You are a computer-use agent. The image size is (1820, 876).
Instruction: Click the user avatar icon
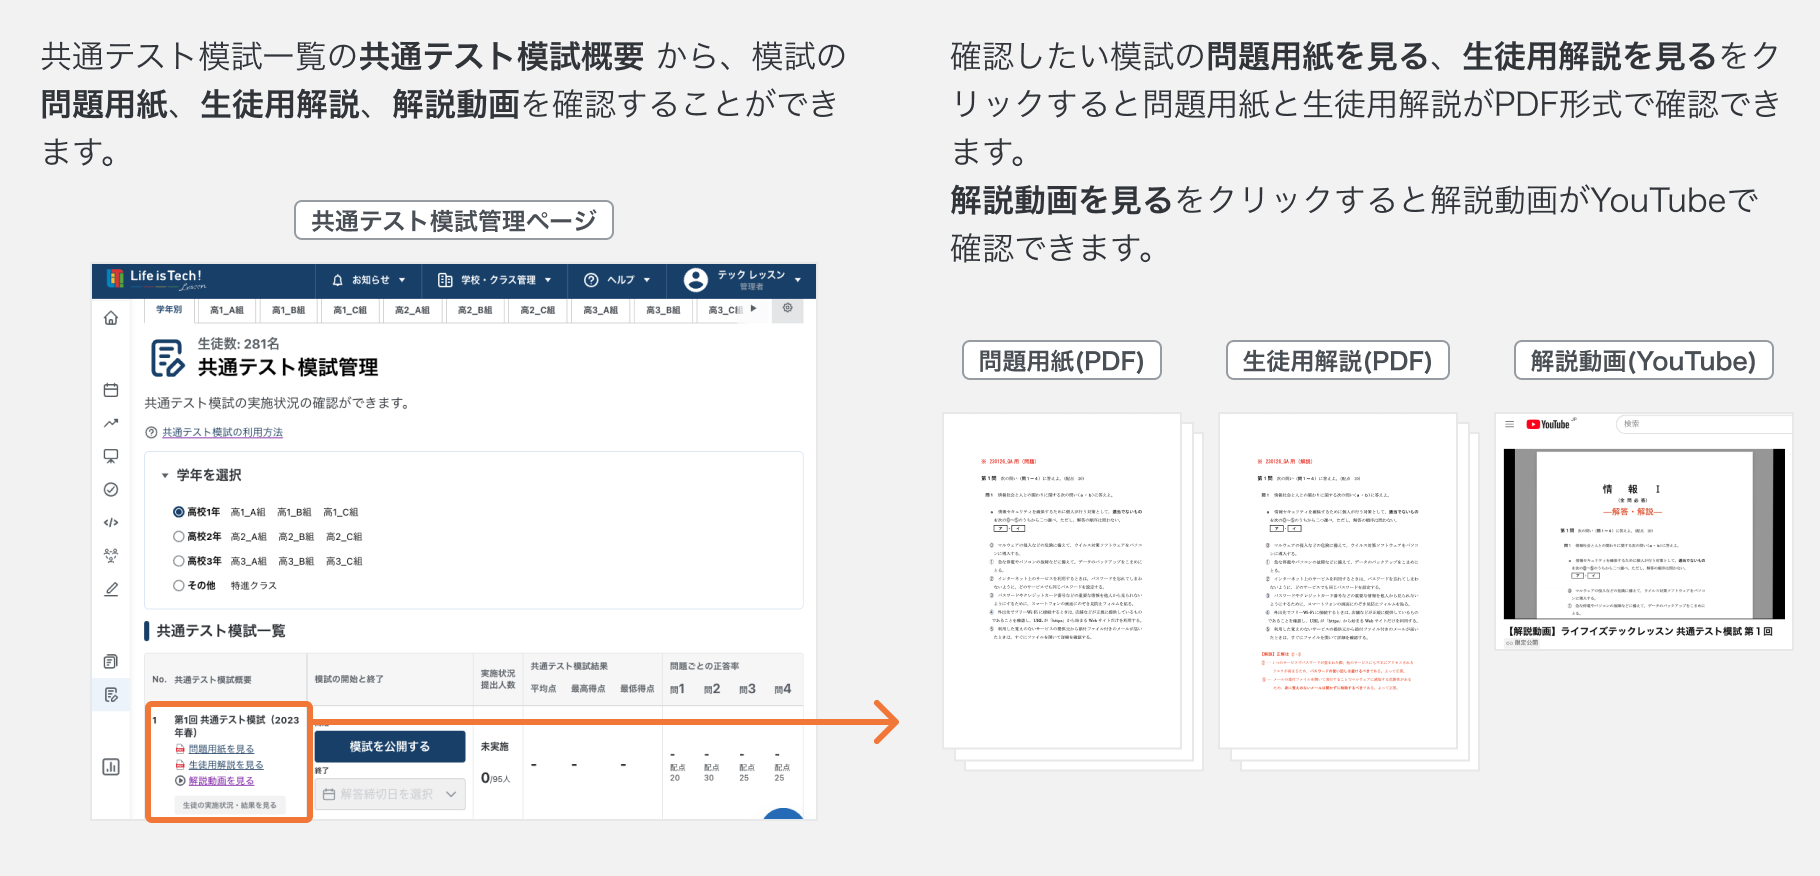click(696, 280)
